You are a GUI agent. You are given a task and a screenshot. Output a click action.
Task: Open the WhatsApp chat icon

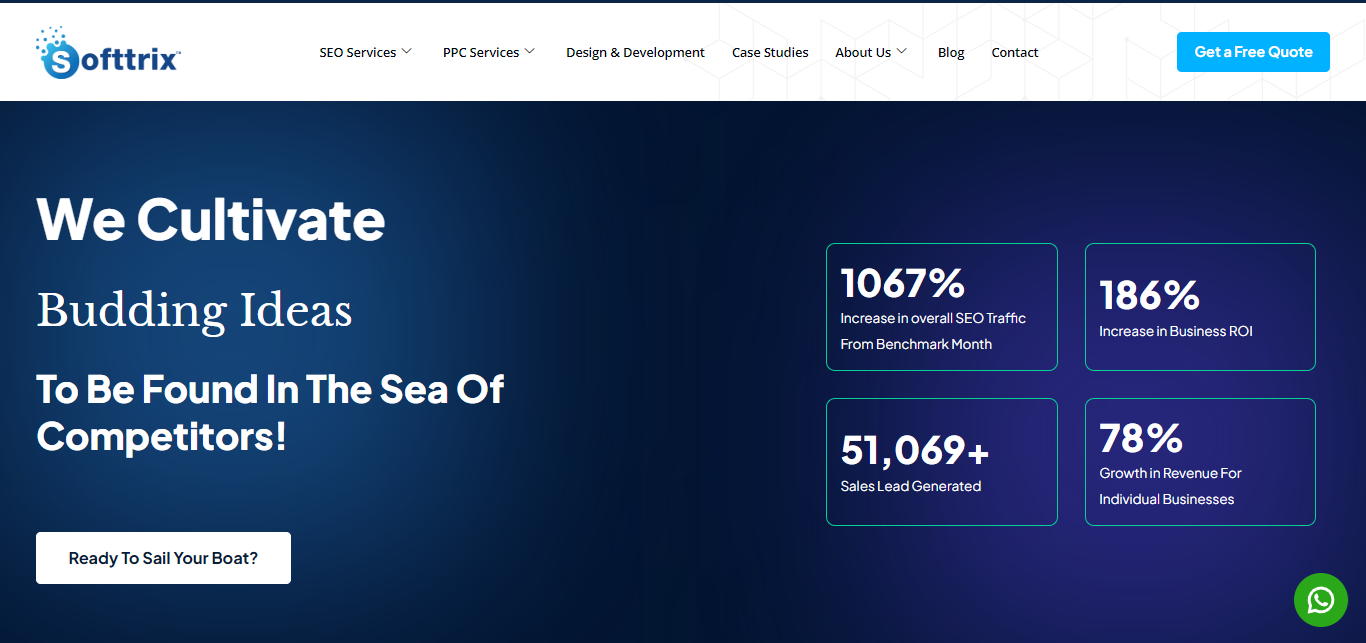pyautogui.click(x=1320, y=600)
